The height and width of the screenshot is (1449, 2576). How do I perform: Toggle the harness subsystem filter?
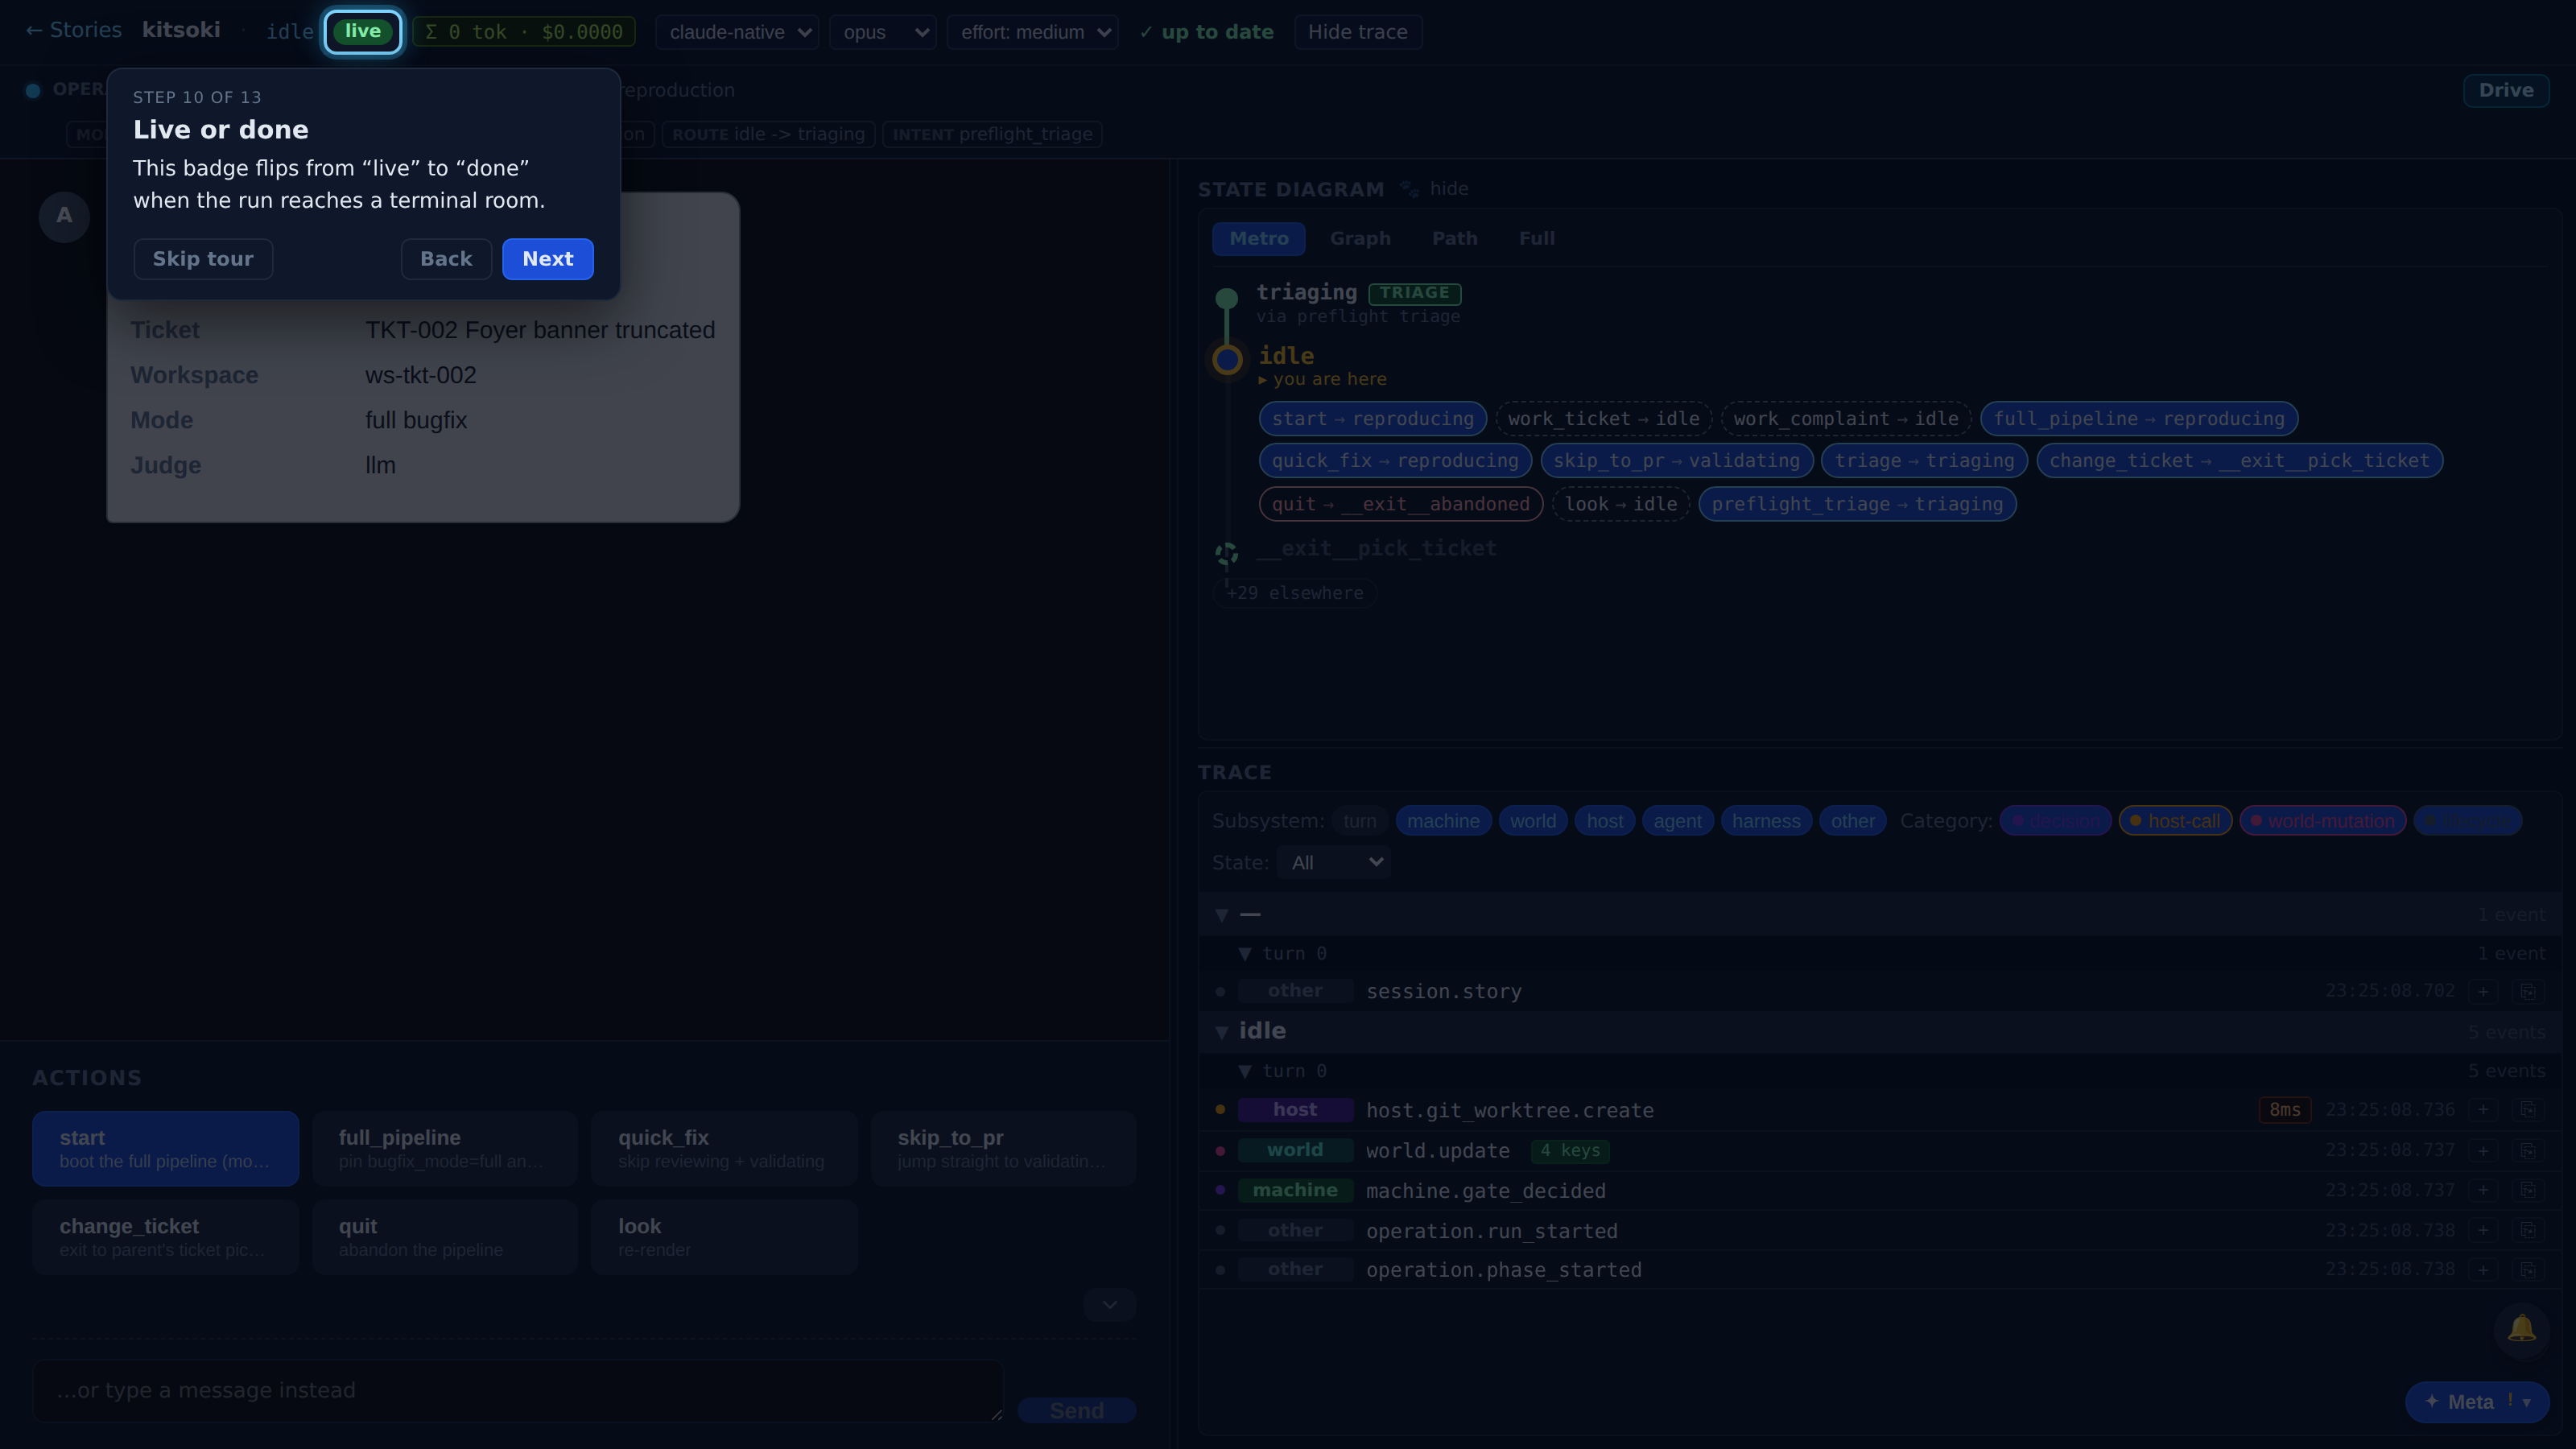1766,821
